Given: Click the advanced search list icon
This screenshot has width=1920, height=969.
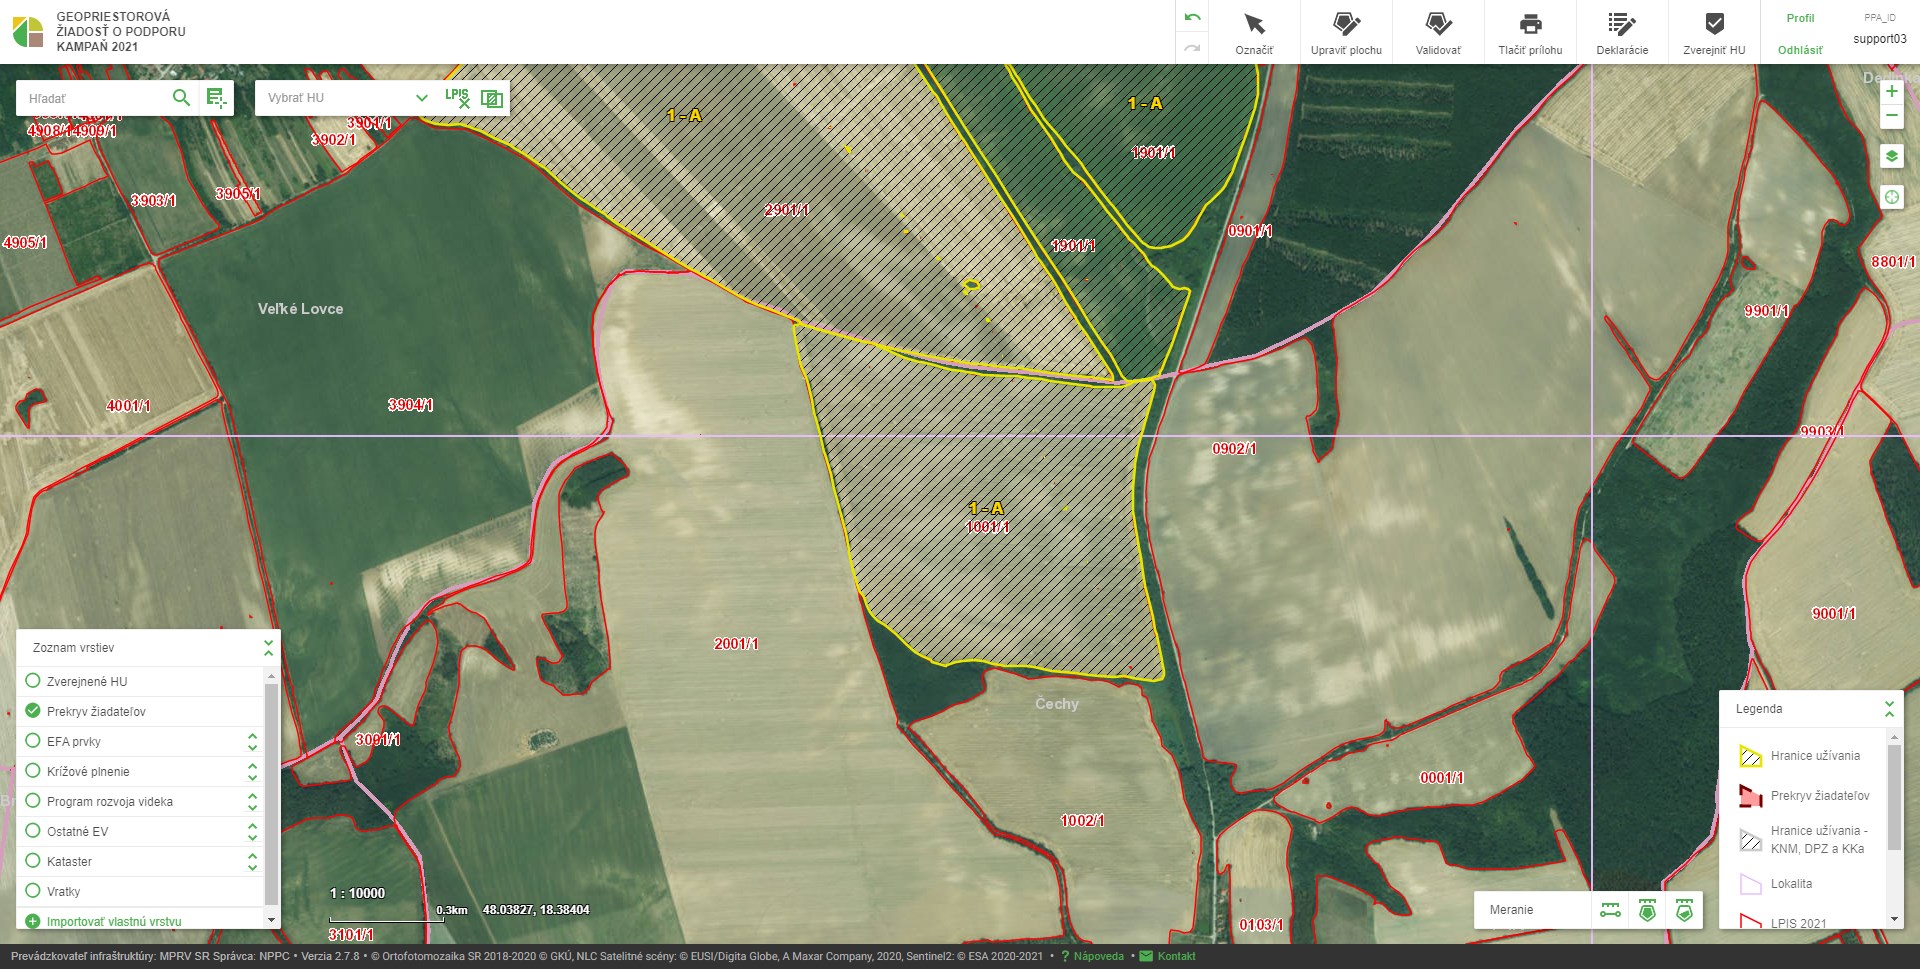Looking at the screenshot, I should click(216, 97).
